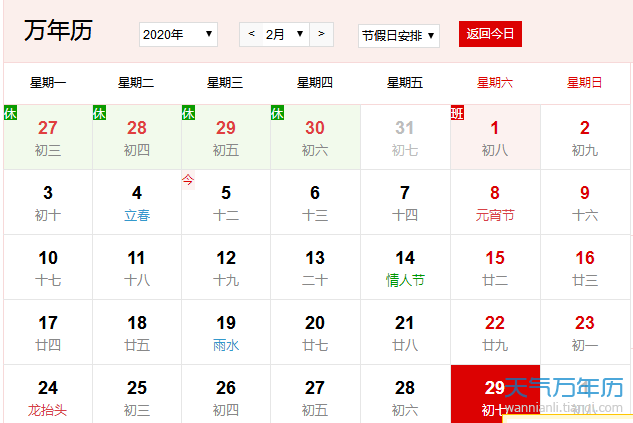The height and width of the screenshot is (423, 633).
Task: Select February 13 二十 cell
Action: pyautogui.click(x=315, y=267)
